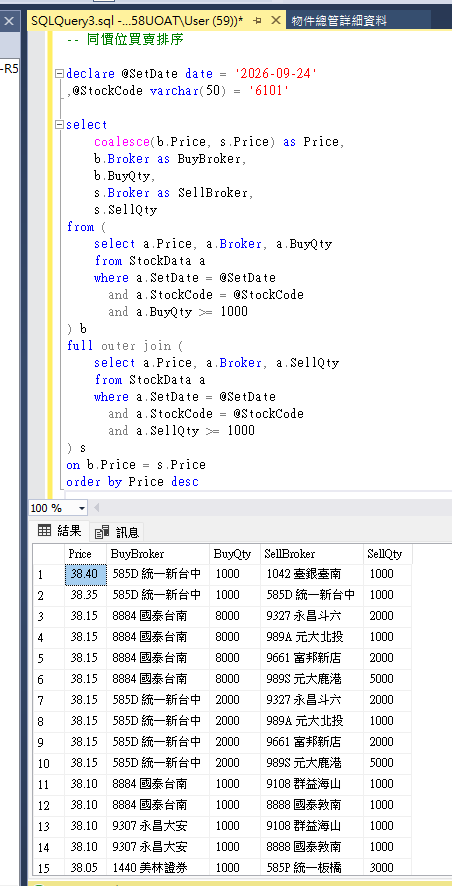The height and width of the screenshot is (886, 452).
Task: Select the 585P 統一板橋 sell broker cell
Action: pyautogui.click(x=312, y=867)
